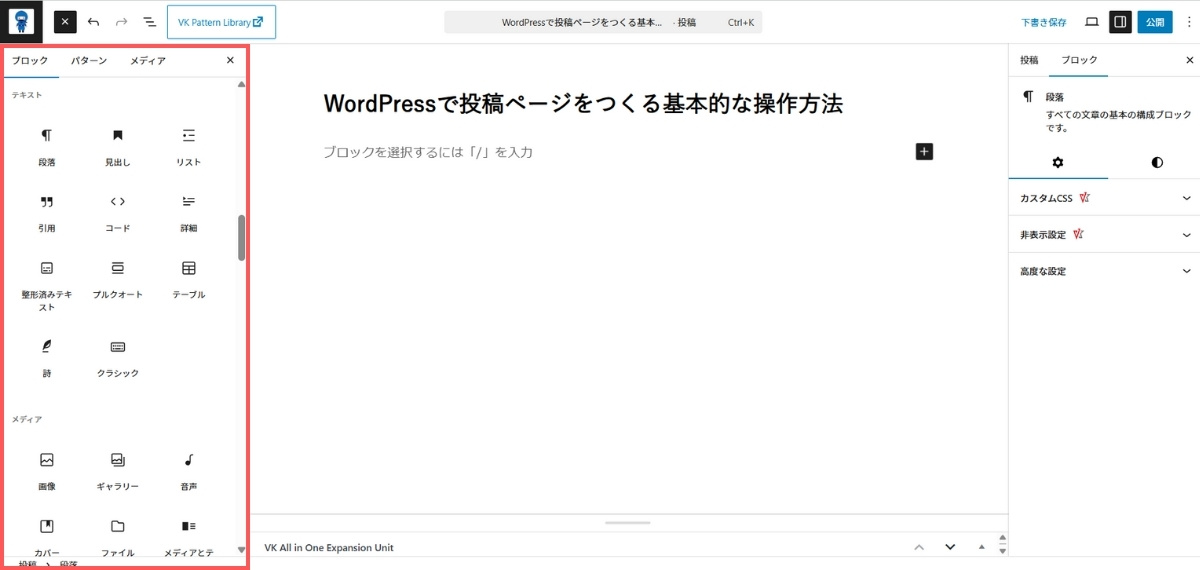Insert the 見出し heading block
The image size is (1200, 570).
(x=118, y=147)
